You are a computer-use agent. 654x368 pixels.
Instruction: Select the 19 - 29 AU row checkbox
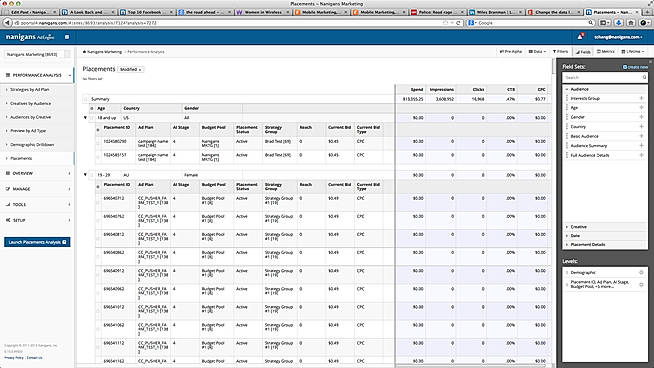(92, 175)
